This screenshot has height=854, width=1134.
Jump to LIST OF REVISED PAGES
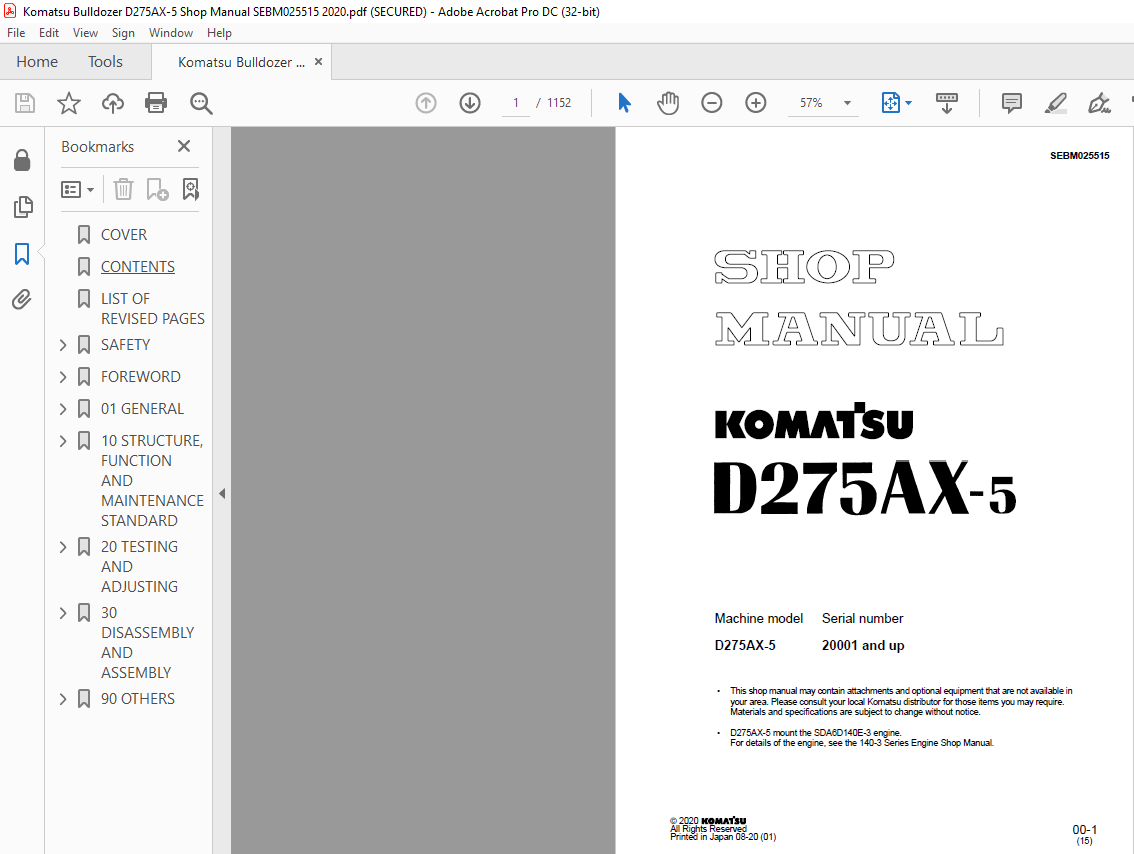coord(153,308)
